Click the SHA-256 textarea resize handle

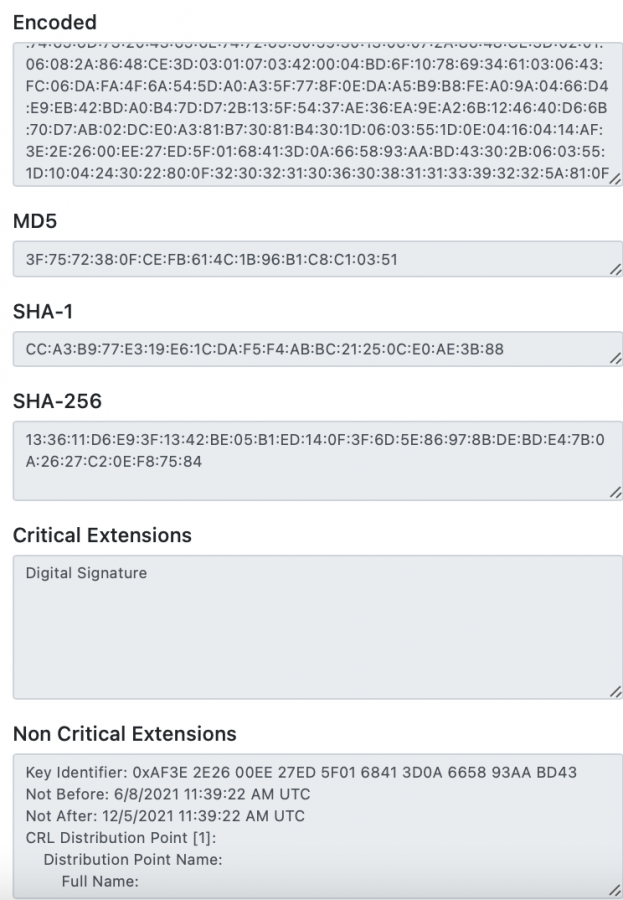(615, 492)
